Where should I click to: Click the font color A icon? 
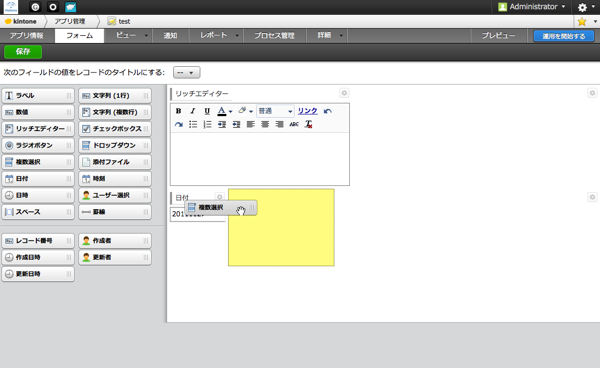pos(222,111)
